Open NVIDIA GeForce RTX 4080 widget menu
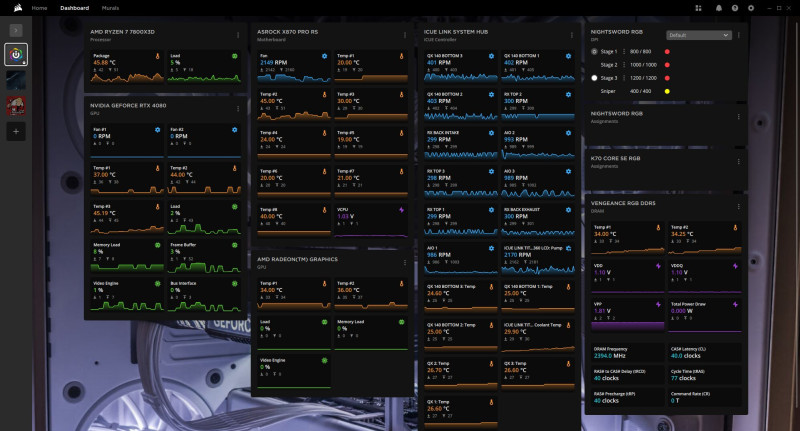800x431 pixels. [x=238, y=109]
